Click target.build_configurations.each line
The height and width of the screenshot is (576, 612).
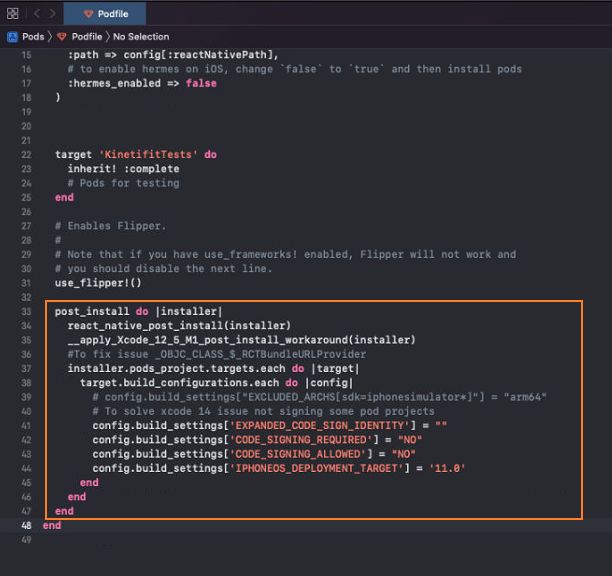217,383
